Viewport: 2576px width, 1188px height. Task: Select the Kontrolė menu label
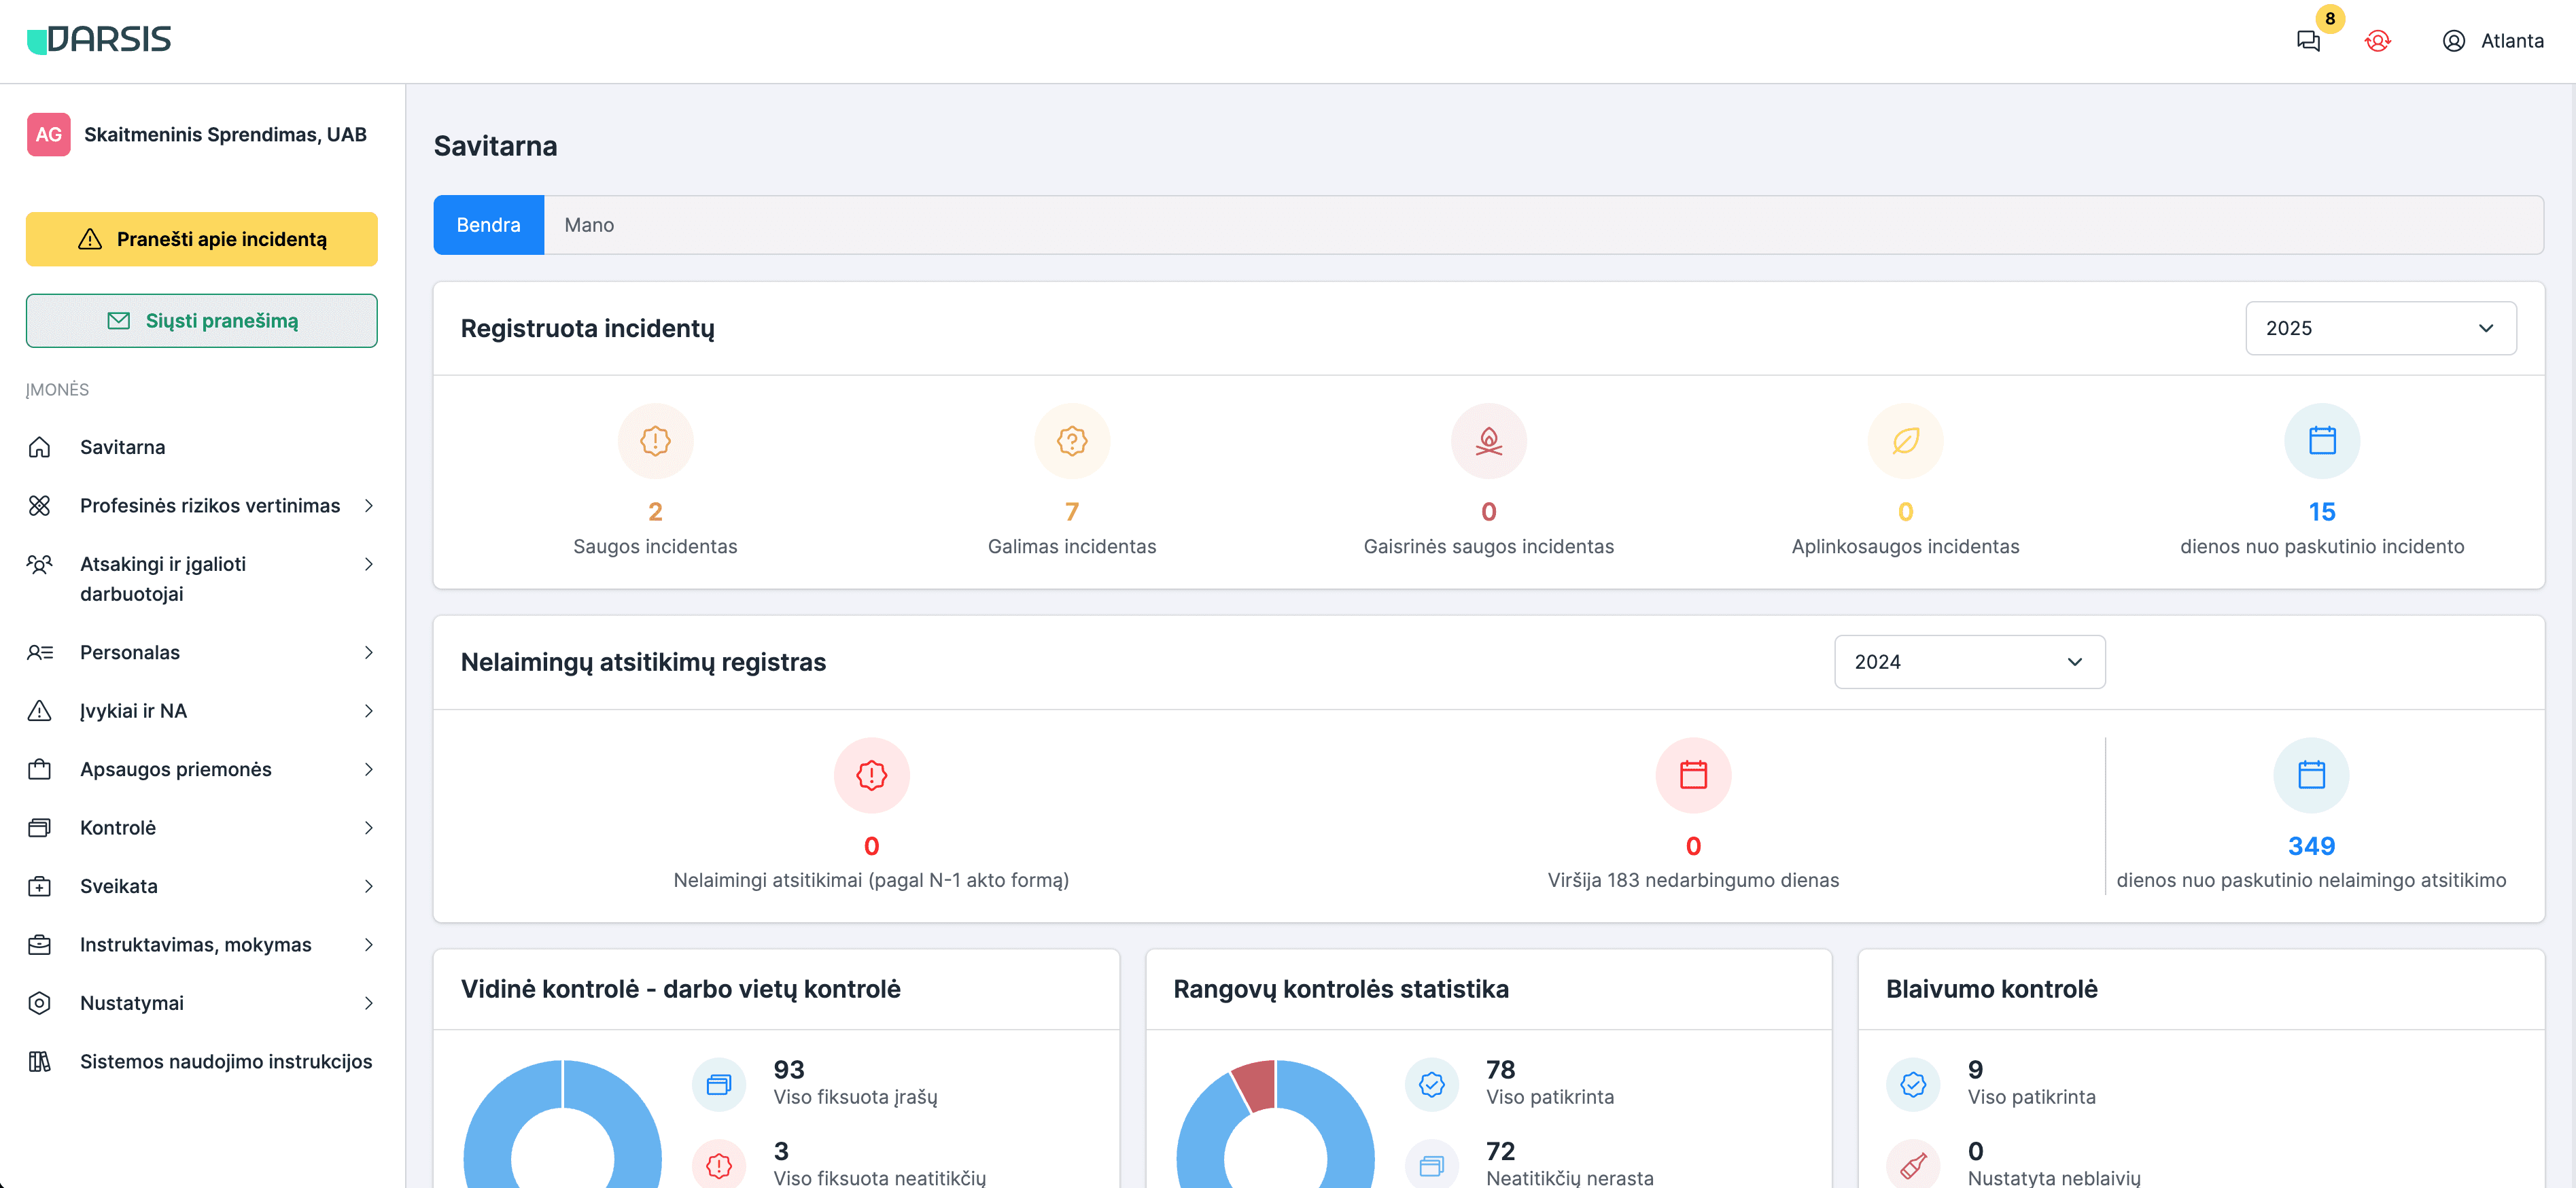(x=118, y=828)
